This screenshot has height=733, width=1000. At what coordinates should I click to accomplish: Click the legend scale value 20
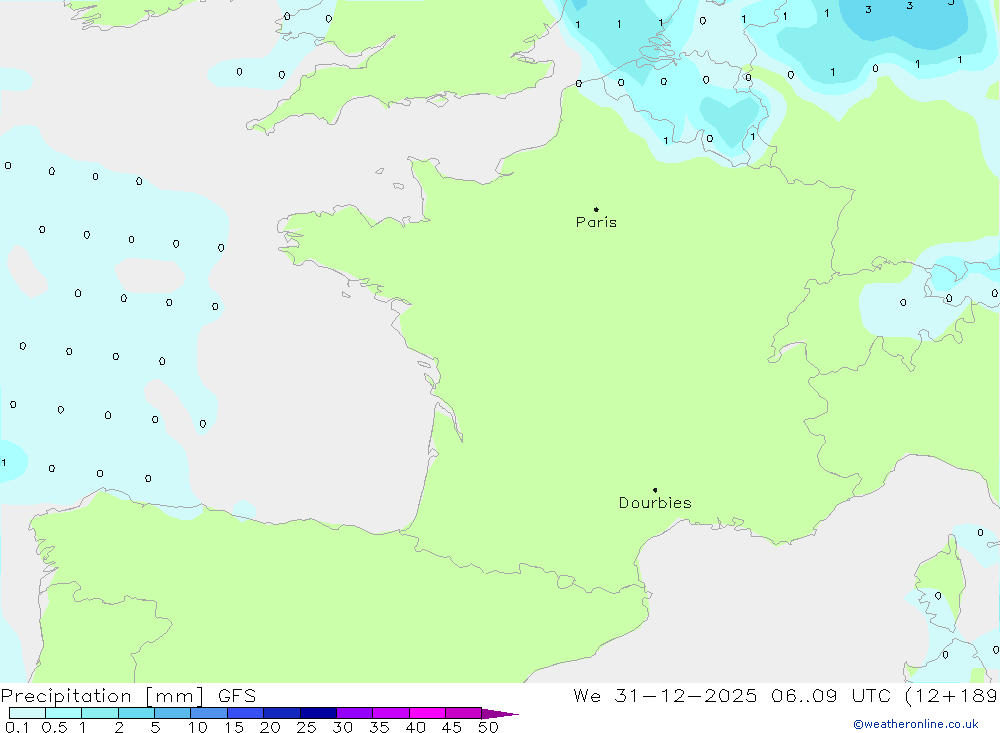coord(270,727)
